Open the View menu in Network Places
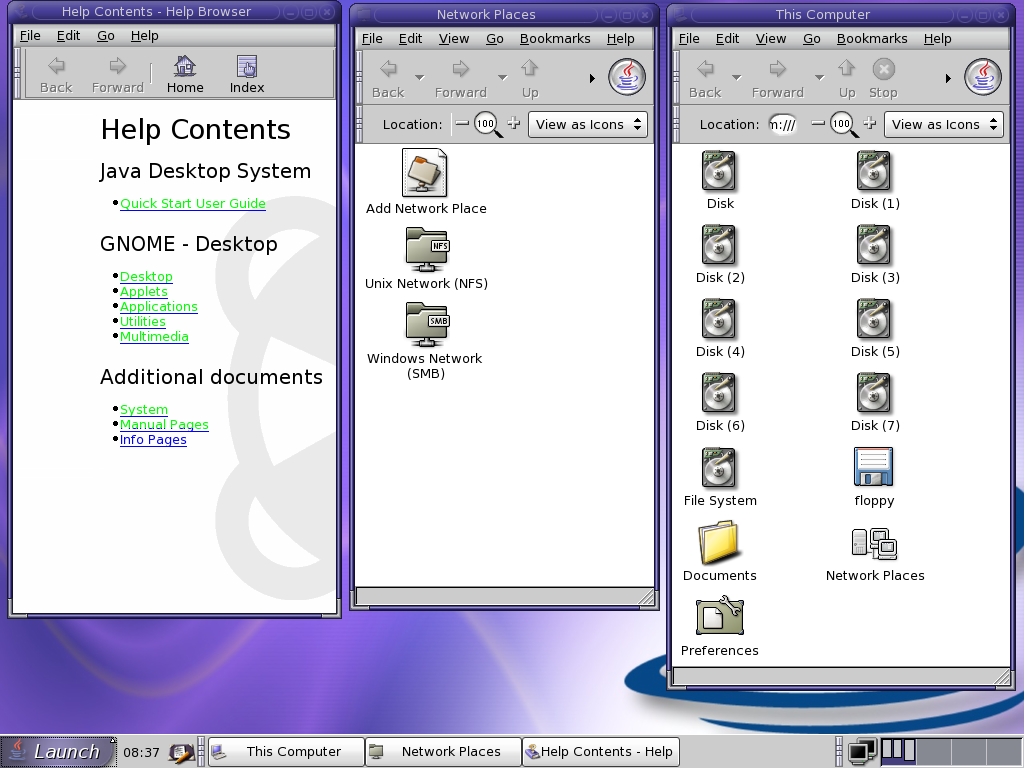 [454, 39]
